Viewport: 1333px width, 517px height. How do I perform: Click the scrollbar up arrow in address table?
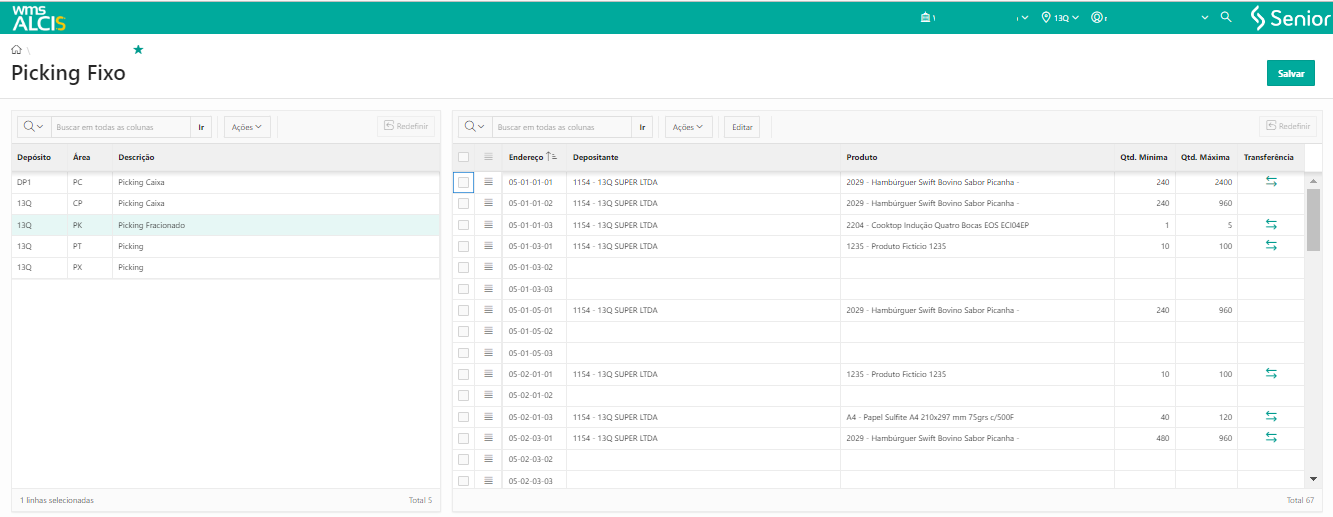coord(1313,180)
